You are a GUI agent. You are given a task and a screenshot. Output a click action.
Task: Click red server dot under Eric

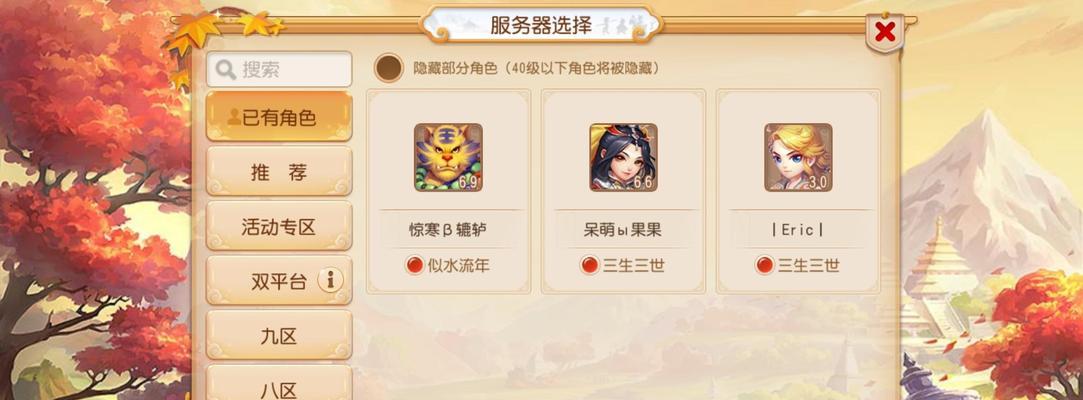click(x=764, y=265)
